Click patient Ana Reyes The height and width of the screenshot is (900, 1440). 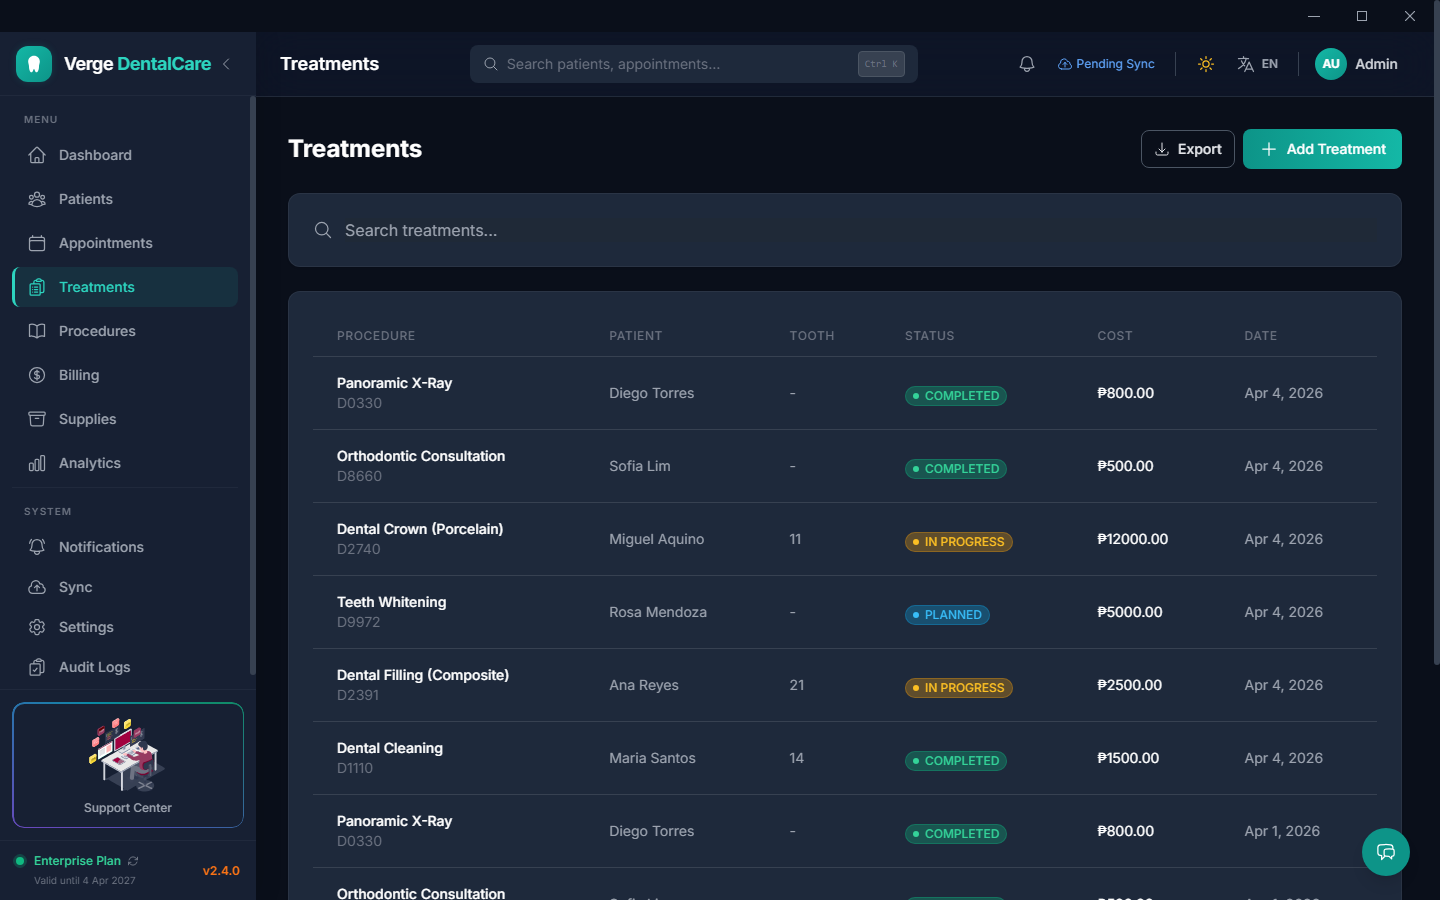[644, 685]
